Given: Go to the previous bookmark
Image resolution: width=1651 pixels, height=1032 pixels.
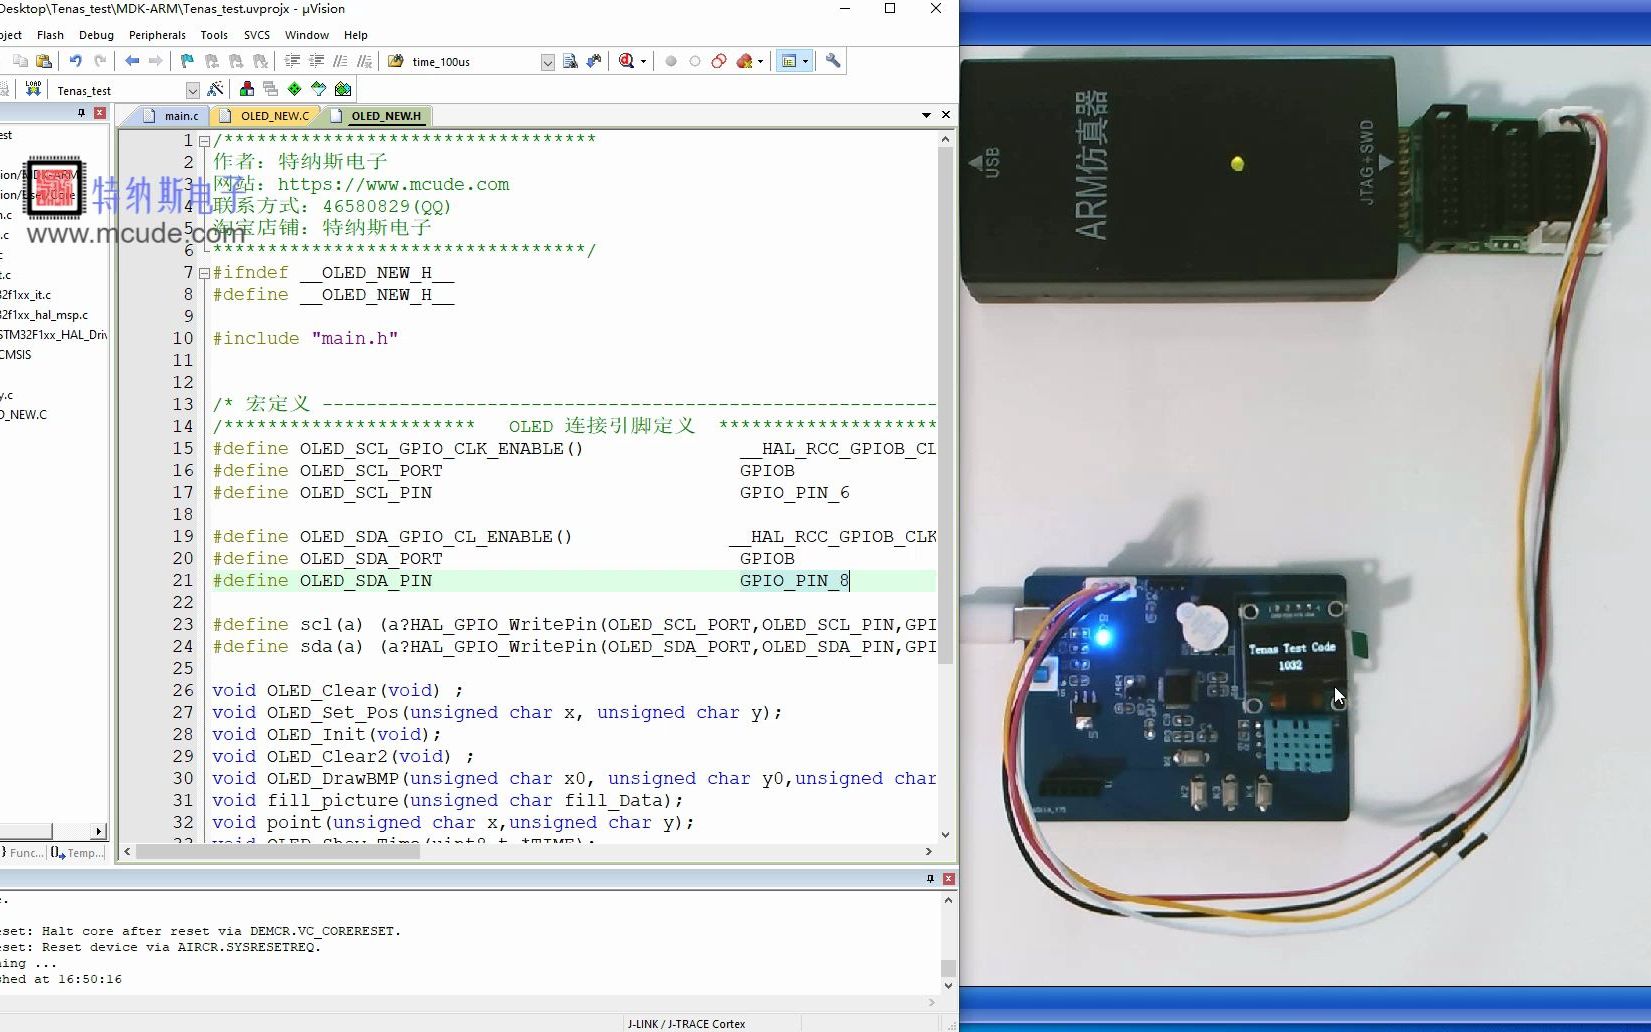Looking at the screenshot, I should tap(211, 61).
